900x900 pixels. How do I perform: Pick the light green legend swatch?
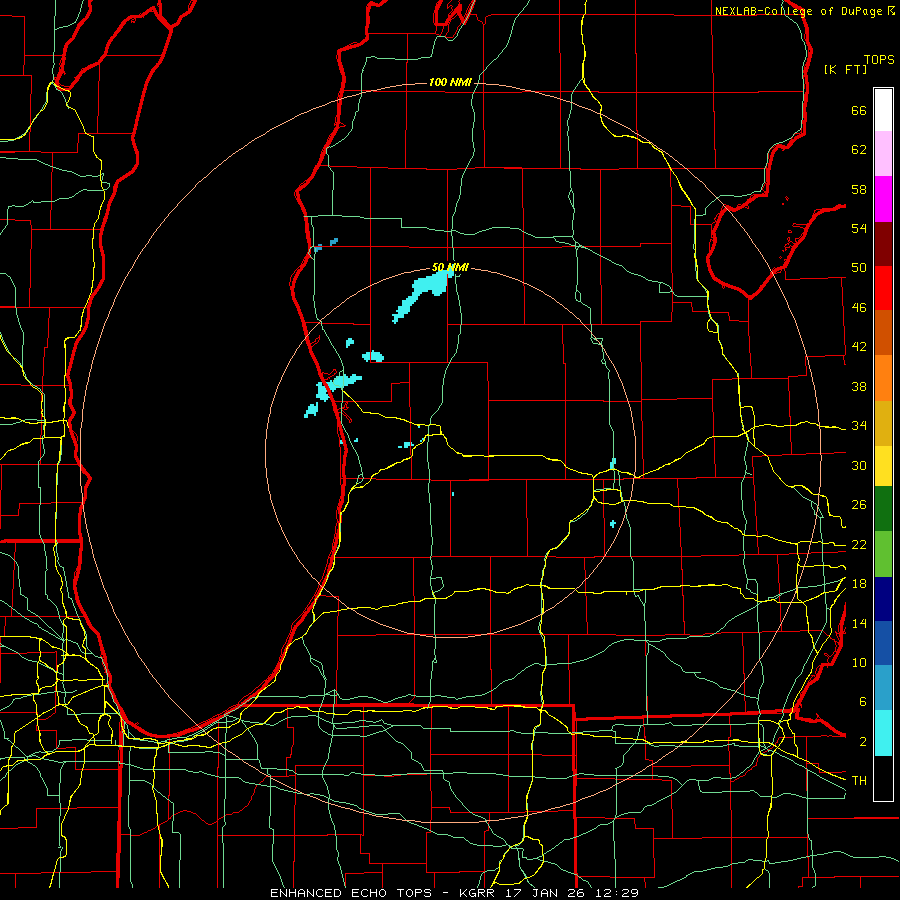(883, 554)
